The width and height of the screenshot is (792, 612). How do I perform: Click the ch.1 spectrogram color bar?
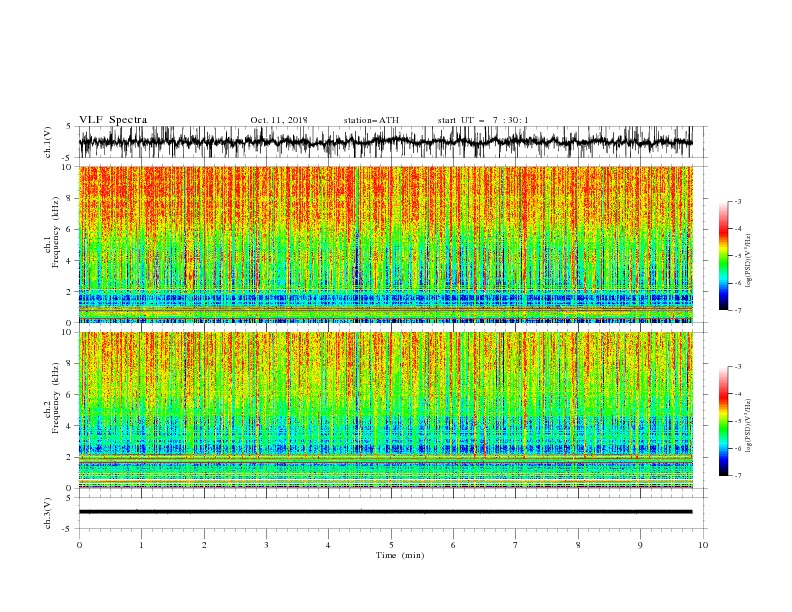pos(723,256)
